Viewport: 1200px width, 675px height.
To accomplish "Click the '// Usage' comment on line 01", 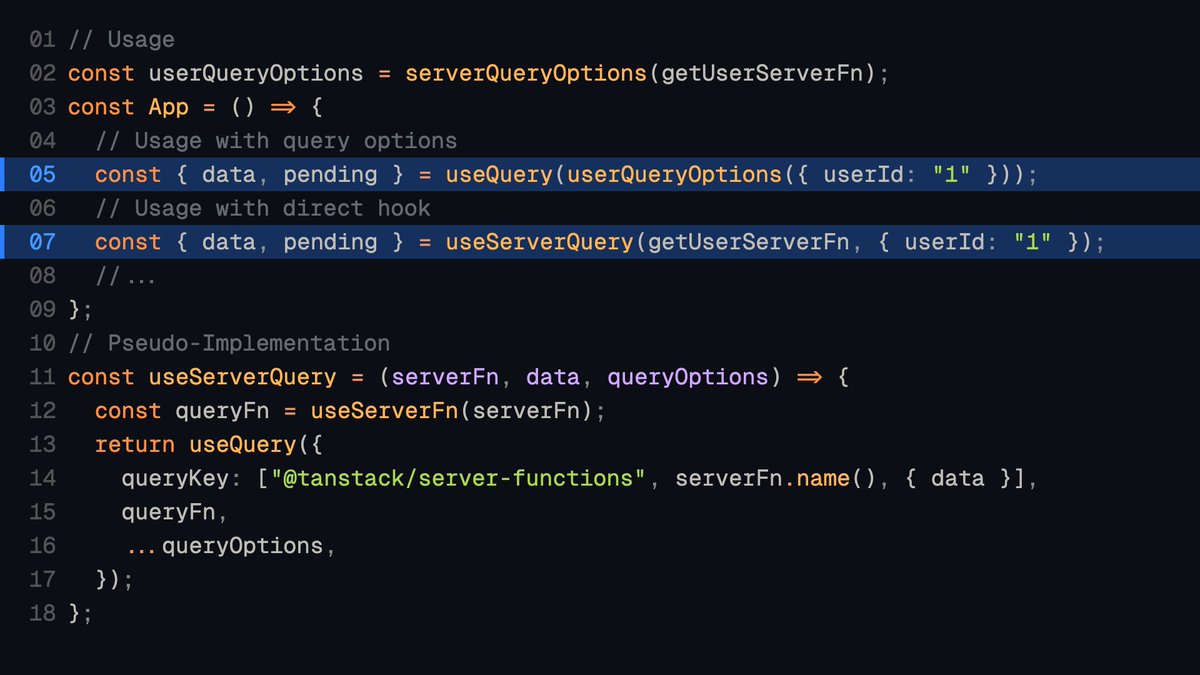I will click(121, 40).
